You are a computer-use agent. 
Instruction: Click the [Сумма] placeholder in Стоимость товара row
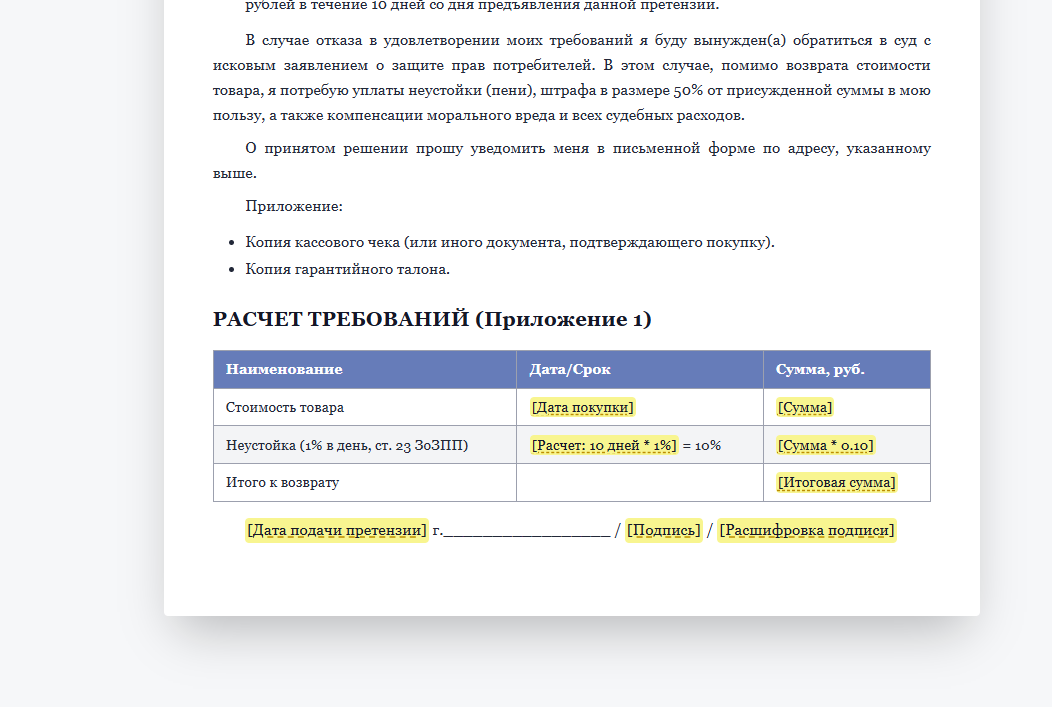click(804, 407)
